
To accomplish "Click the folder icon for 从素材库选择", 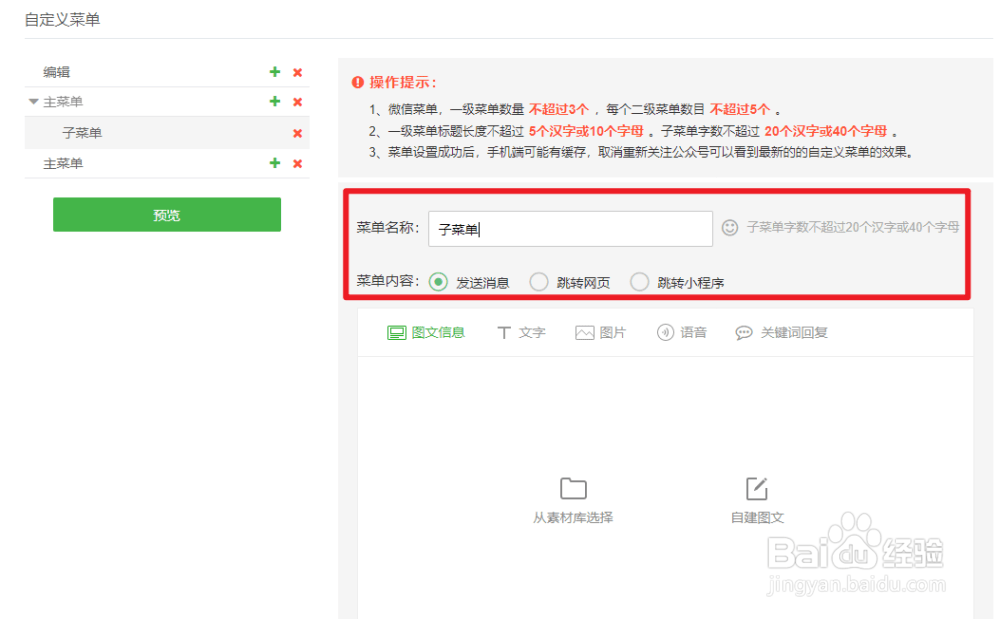I will (x=573, y=487).
